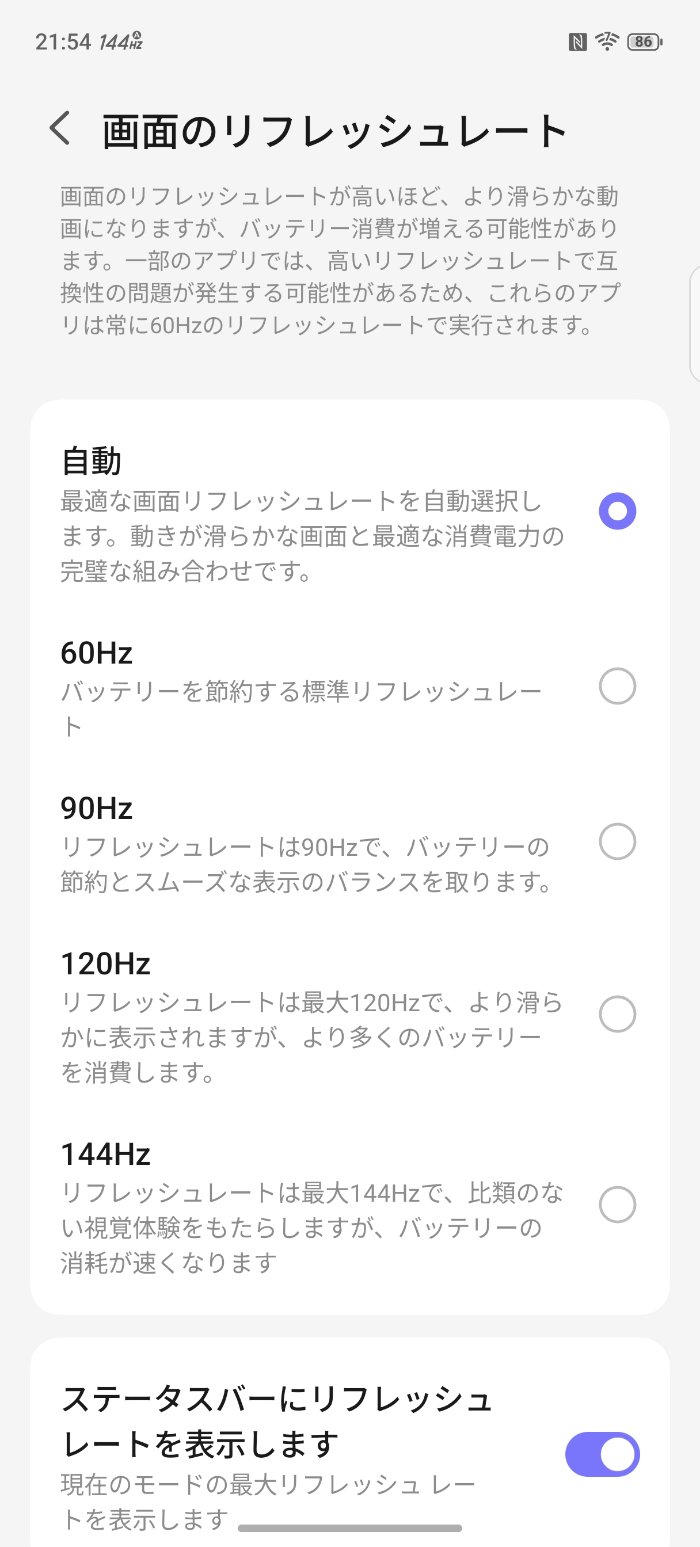Select the 60Hz radio button
This screenshot has height=1547, width=700.
click(x=617, y=687)
